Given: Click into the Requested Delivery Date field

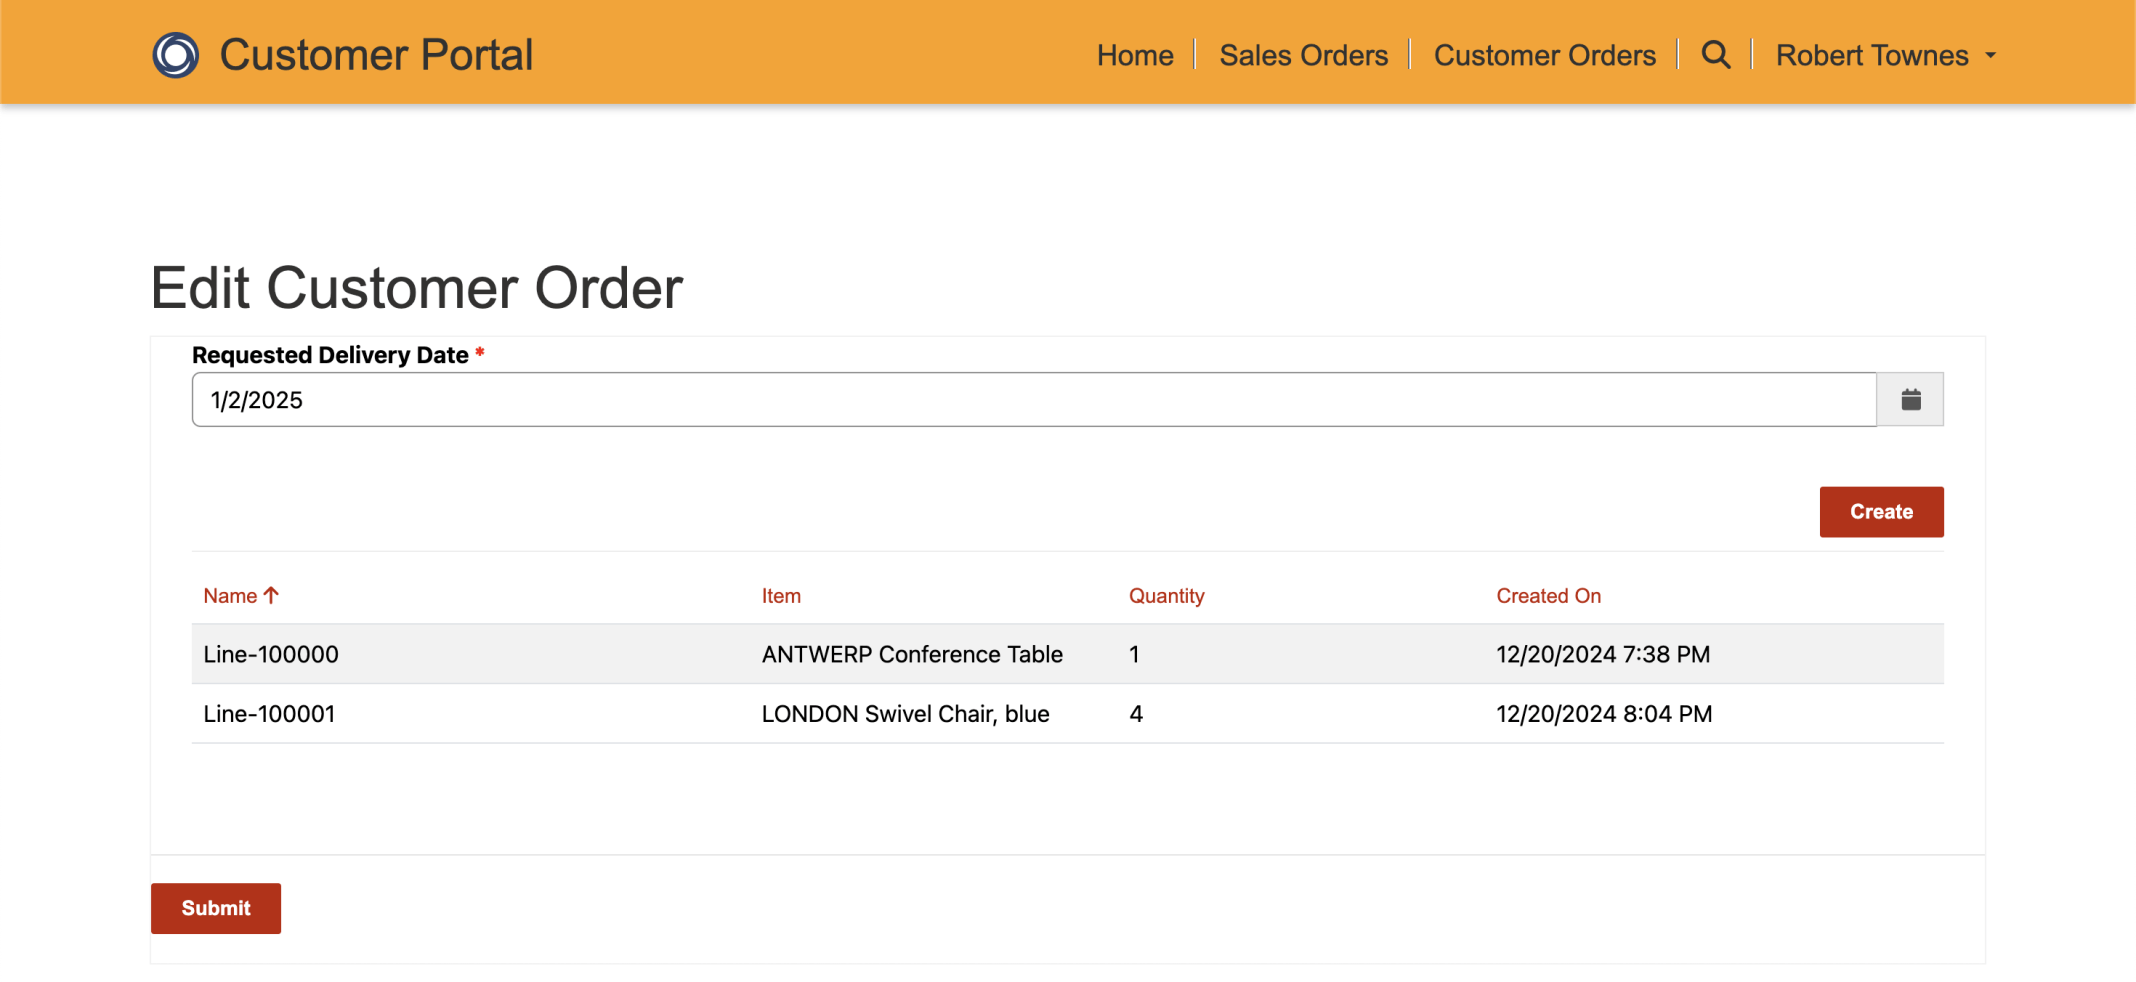Looking at the screenshot, I should (x=1033, y=400).
